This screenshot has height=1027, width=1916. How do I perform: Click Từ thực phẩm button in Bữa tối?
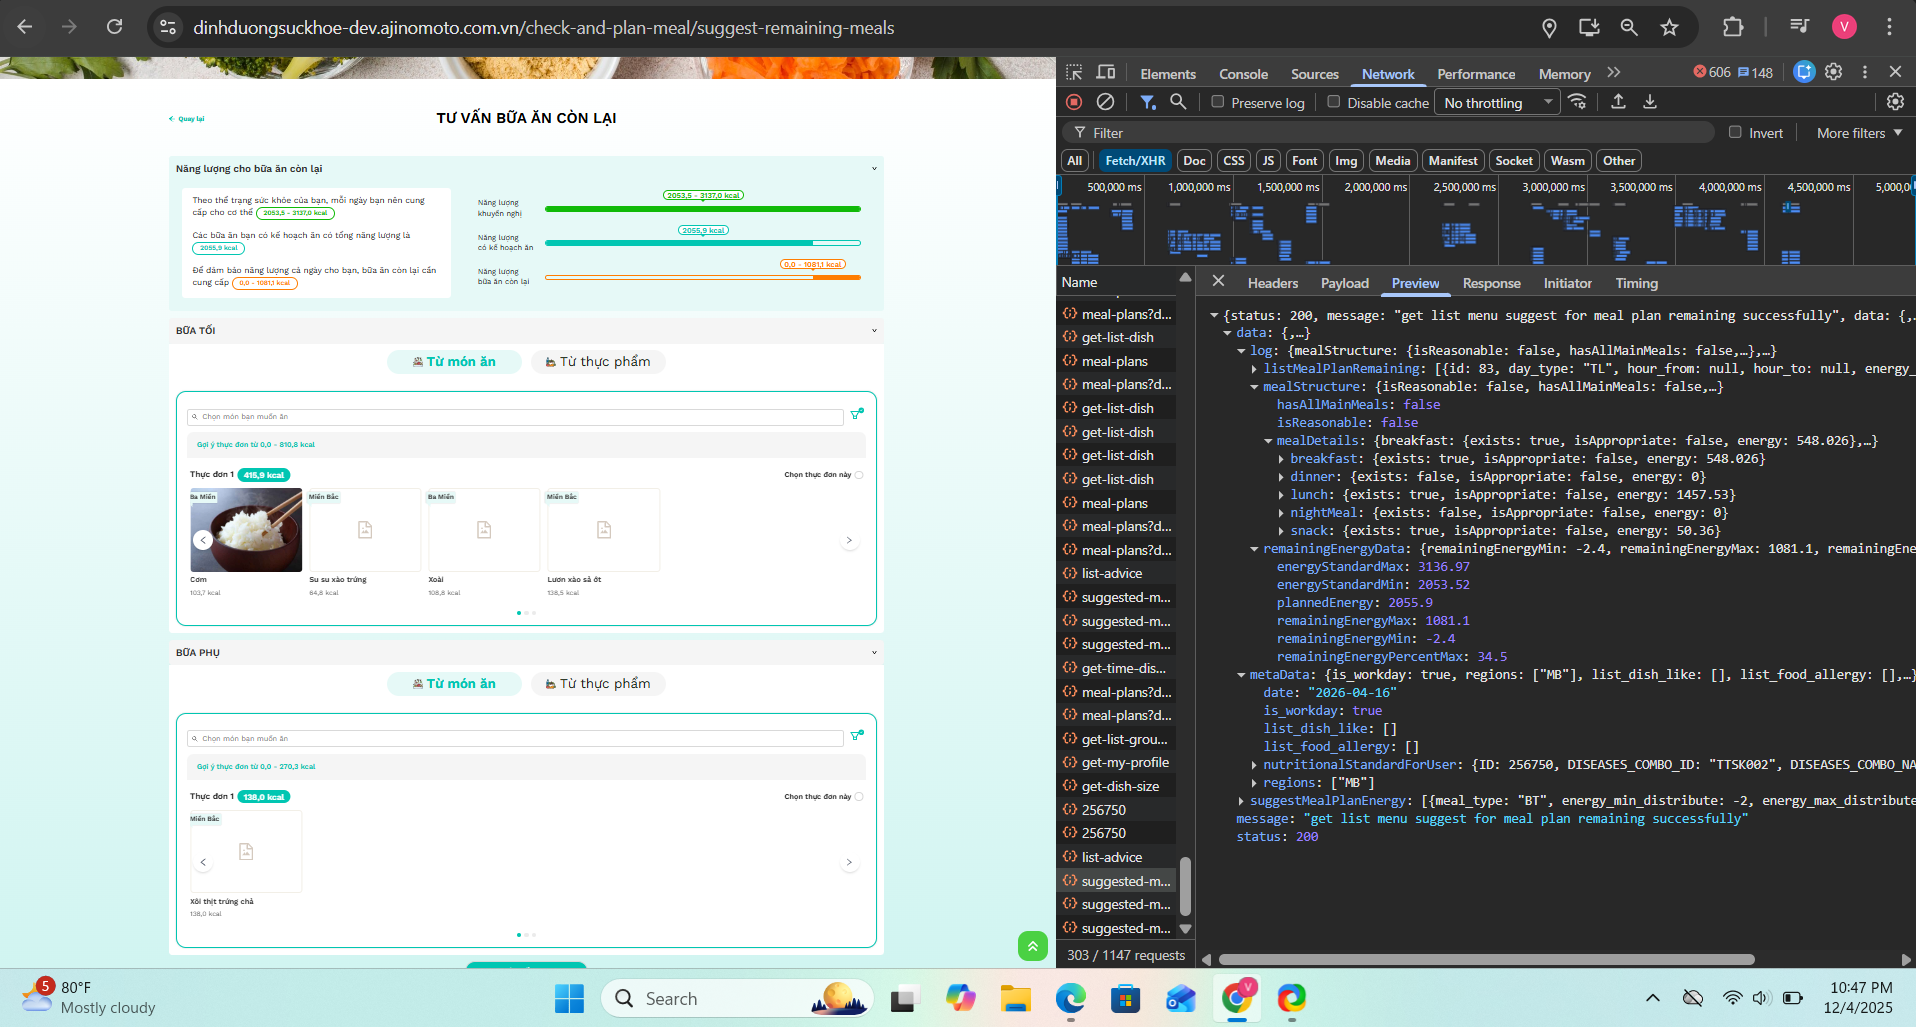[x=598, y=362]
